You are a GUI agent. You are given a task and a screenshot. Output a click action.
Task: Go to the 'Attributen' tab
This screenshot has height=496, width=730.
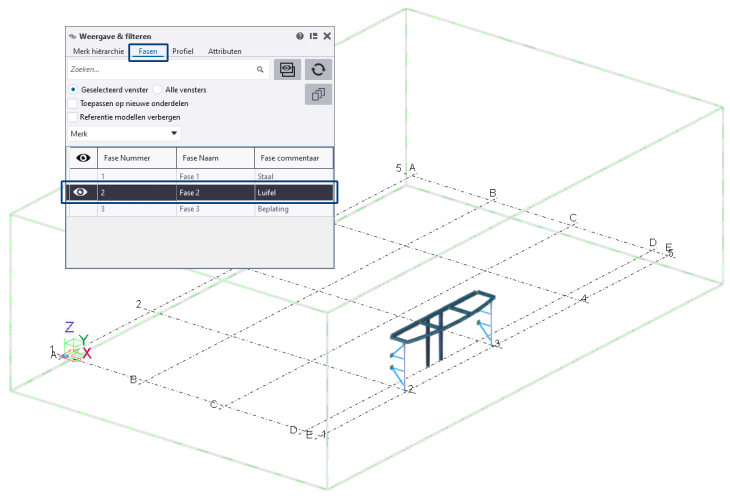coord(224,51)
